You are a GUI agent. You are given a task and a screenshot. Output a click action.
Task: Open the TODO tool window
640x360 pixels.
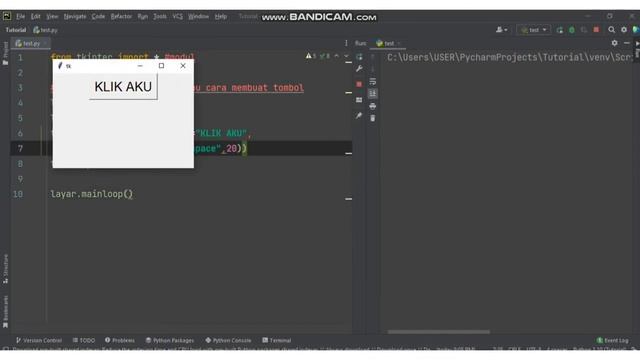click(x=84, y=340)
